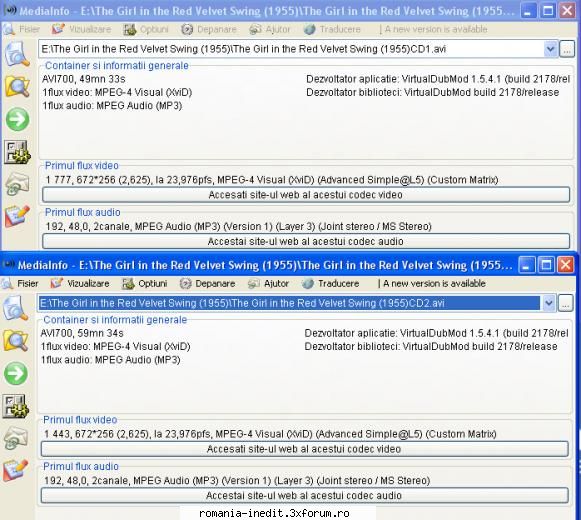Close the CD1 MediaInfo window
Image resolution: width=581 pixels, height=520 pixels.
click(567, 11)
